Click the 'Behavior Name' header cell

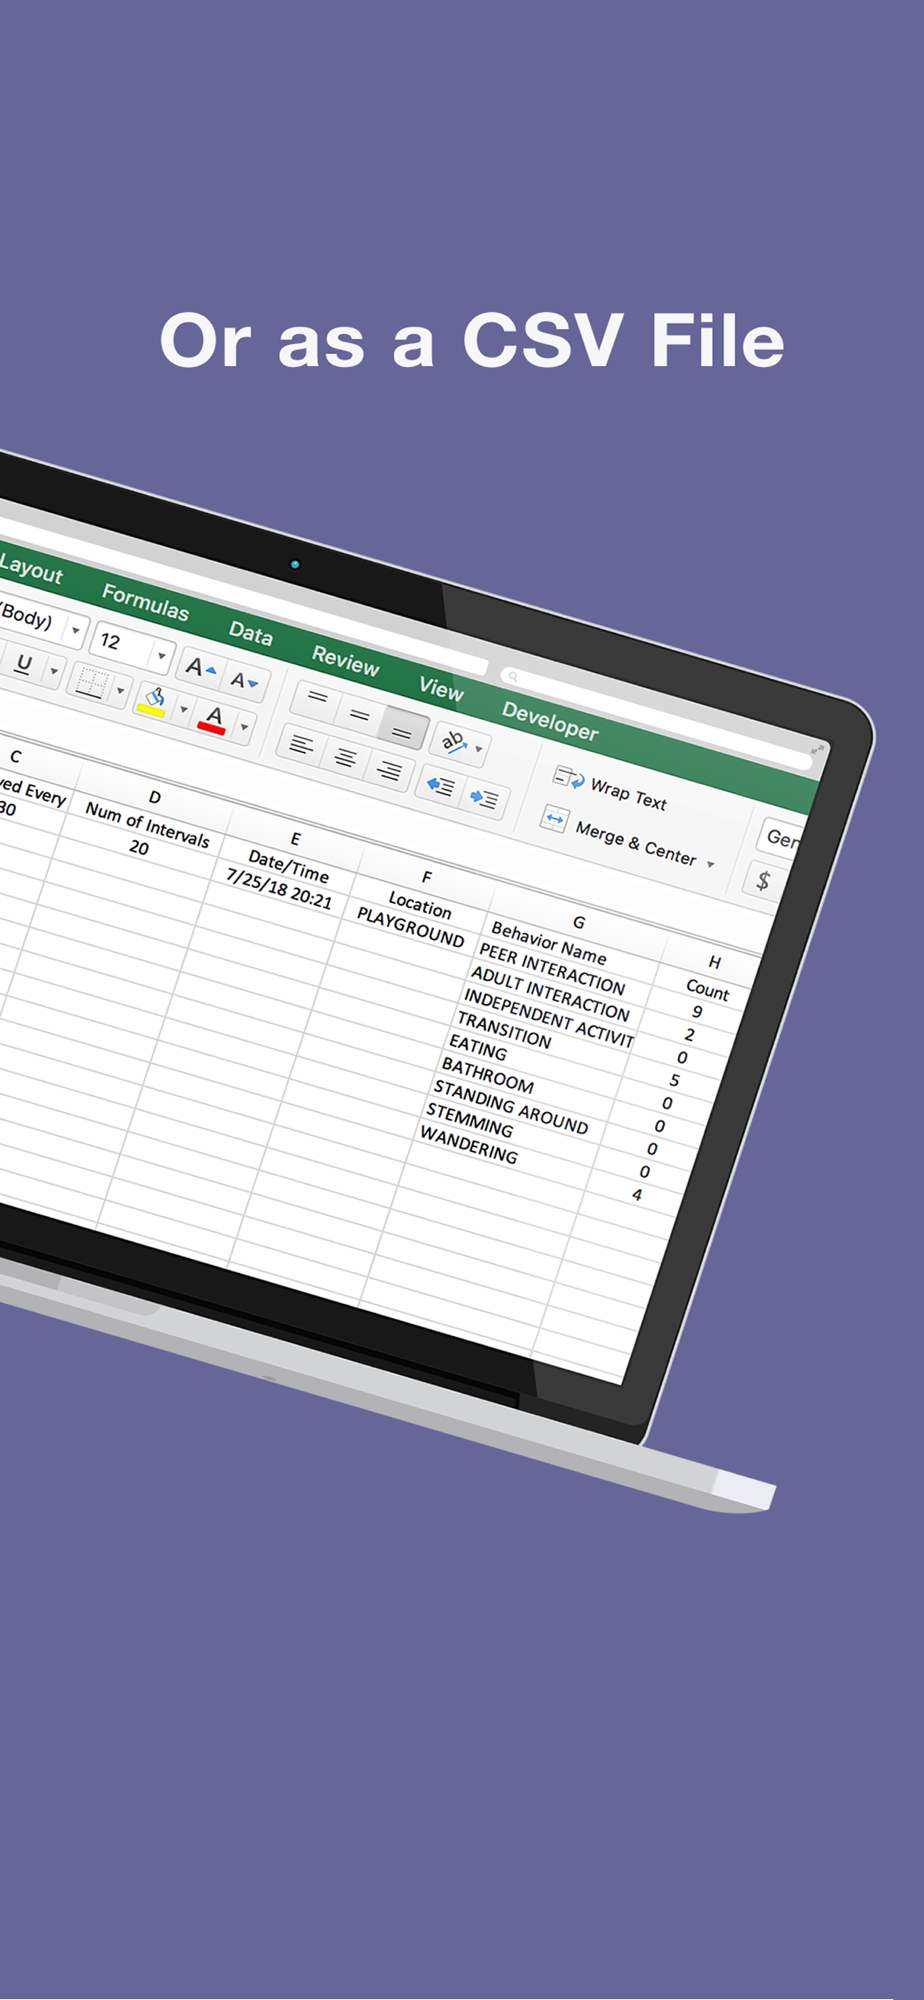pyautogui.click(x=548, y=942)
